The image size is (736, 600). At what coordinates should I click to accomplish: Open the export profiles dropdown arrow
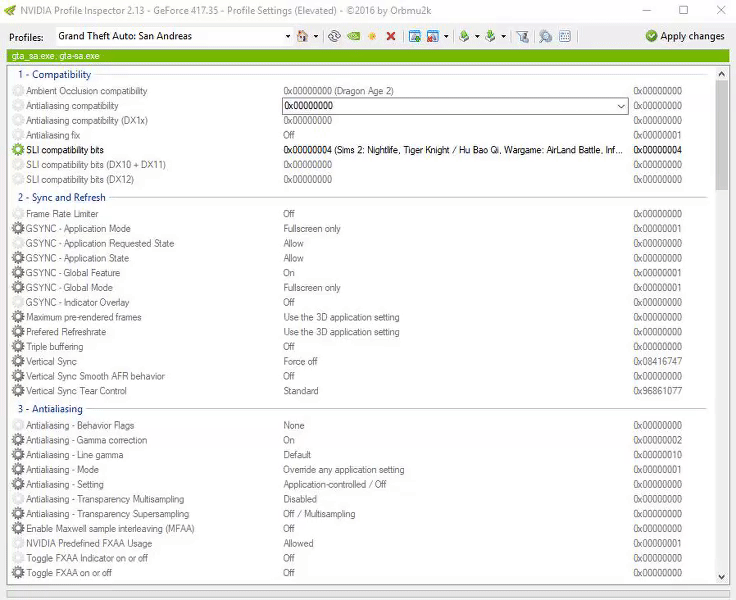(477, 36)
